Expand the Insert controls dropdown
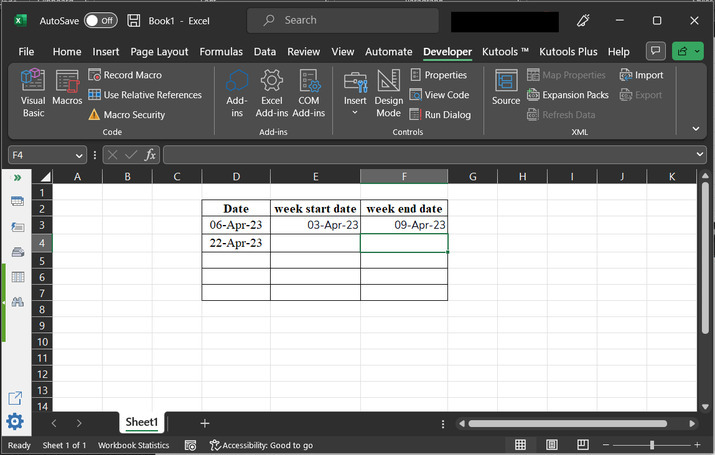 pyautogui.click(x=355, y=113)
